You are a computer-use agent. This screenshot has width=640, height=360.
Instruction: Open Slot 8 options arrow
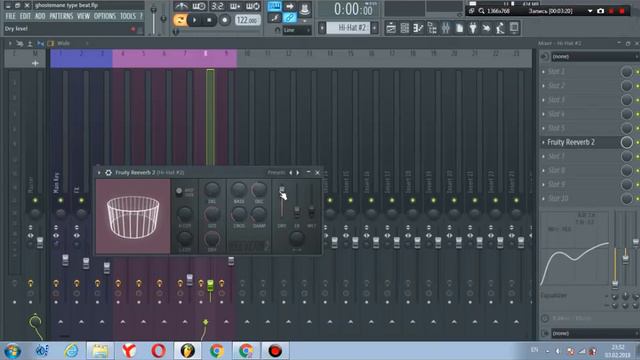point(543,171)
